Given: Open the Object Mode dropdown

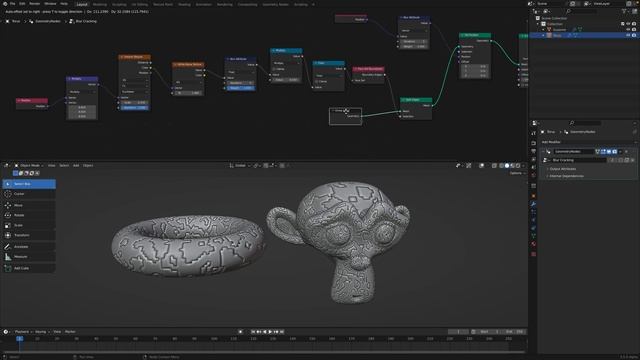Looking at the screenshot, I should [x=29, y=166].
